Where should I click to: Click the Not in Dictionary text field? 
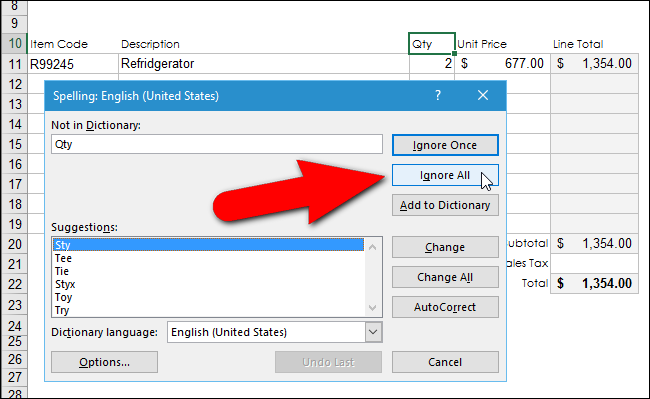tap(217, 144)
